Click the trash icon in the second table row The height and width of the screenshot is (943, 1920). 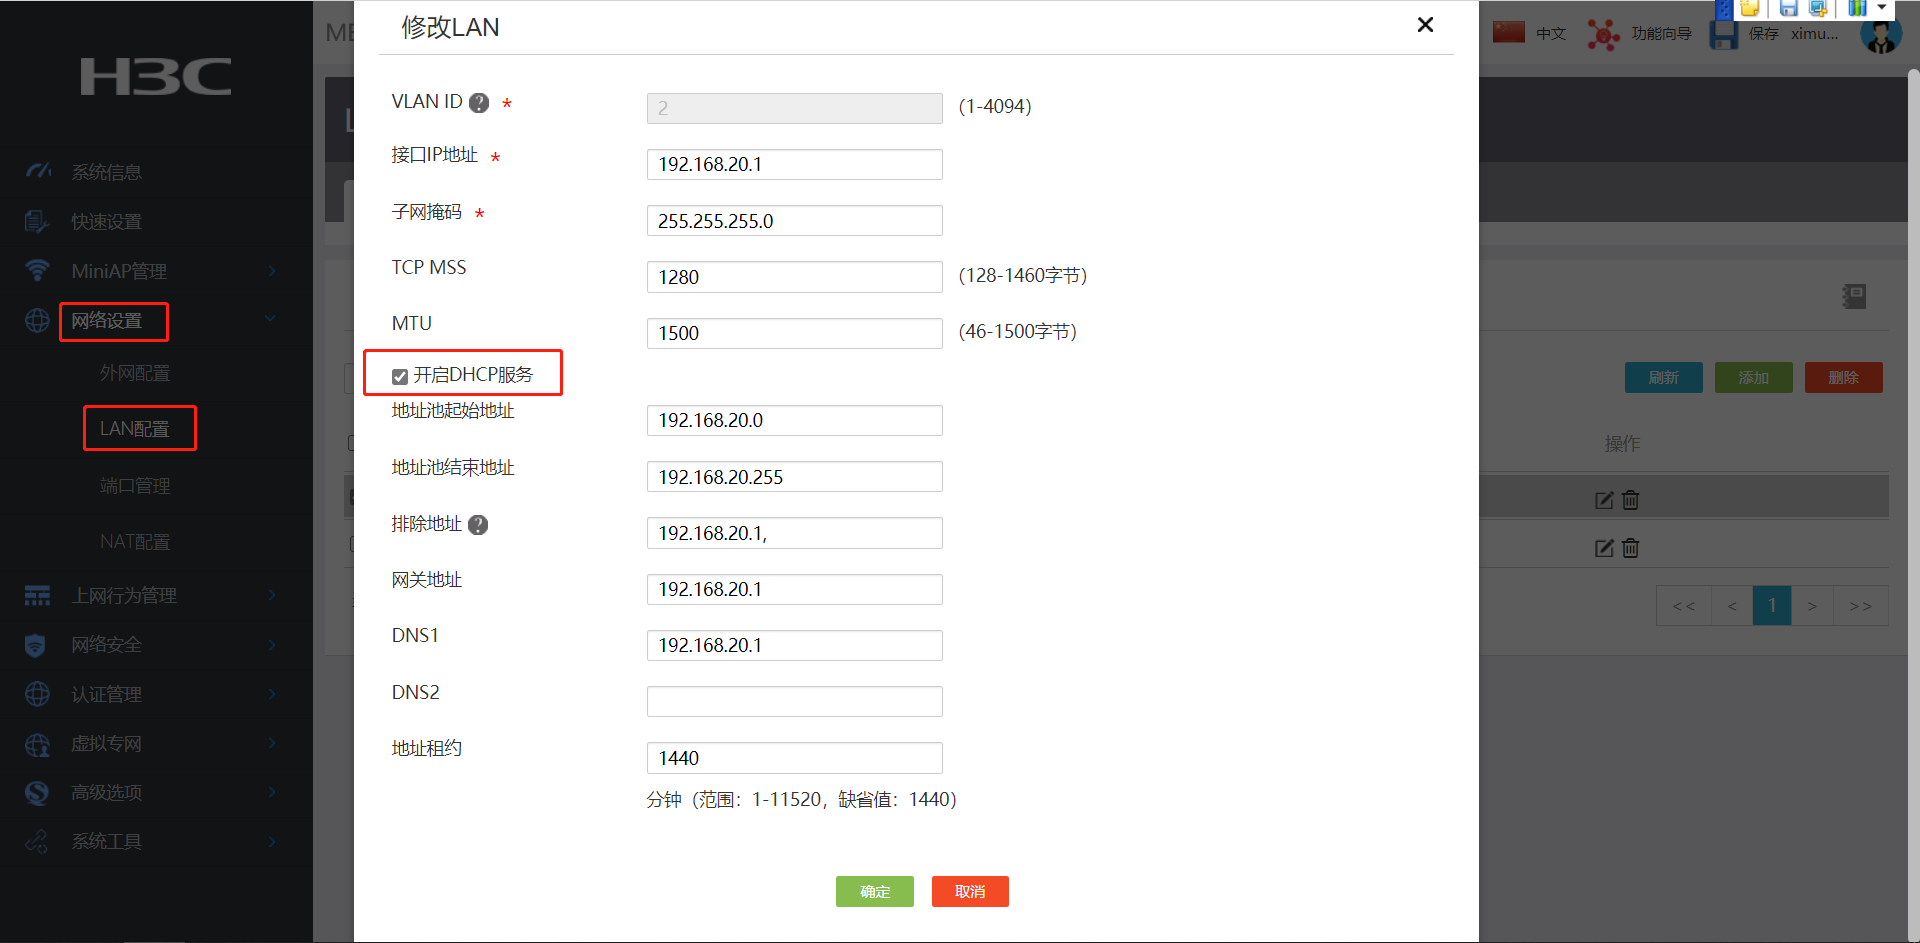(1631, 548)
